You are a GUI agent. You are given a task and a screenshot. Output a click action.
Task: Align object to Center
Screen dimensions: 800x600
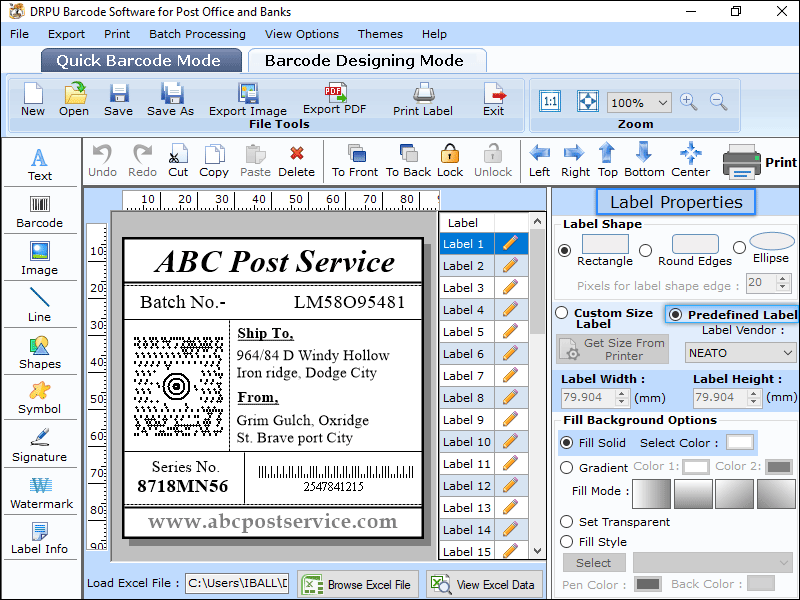[x=690, y=160]
